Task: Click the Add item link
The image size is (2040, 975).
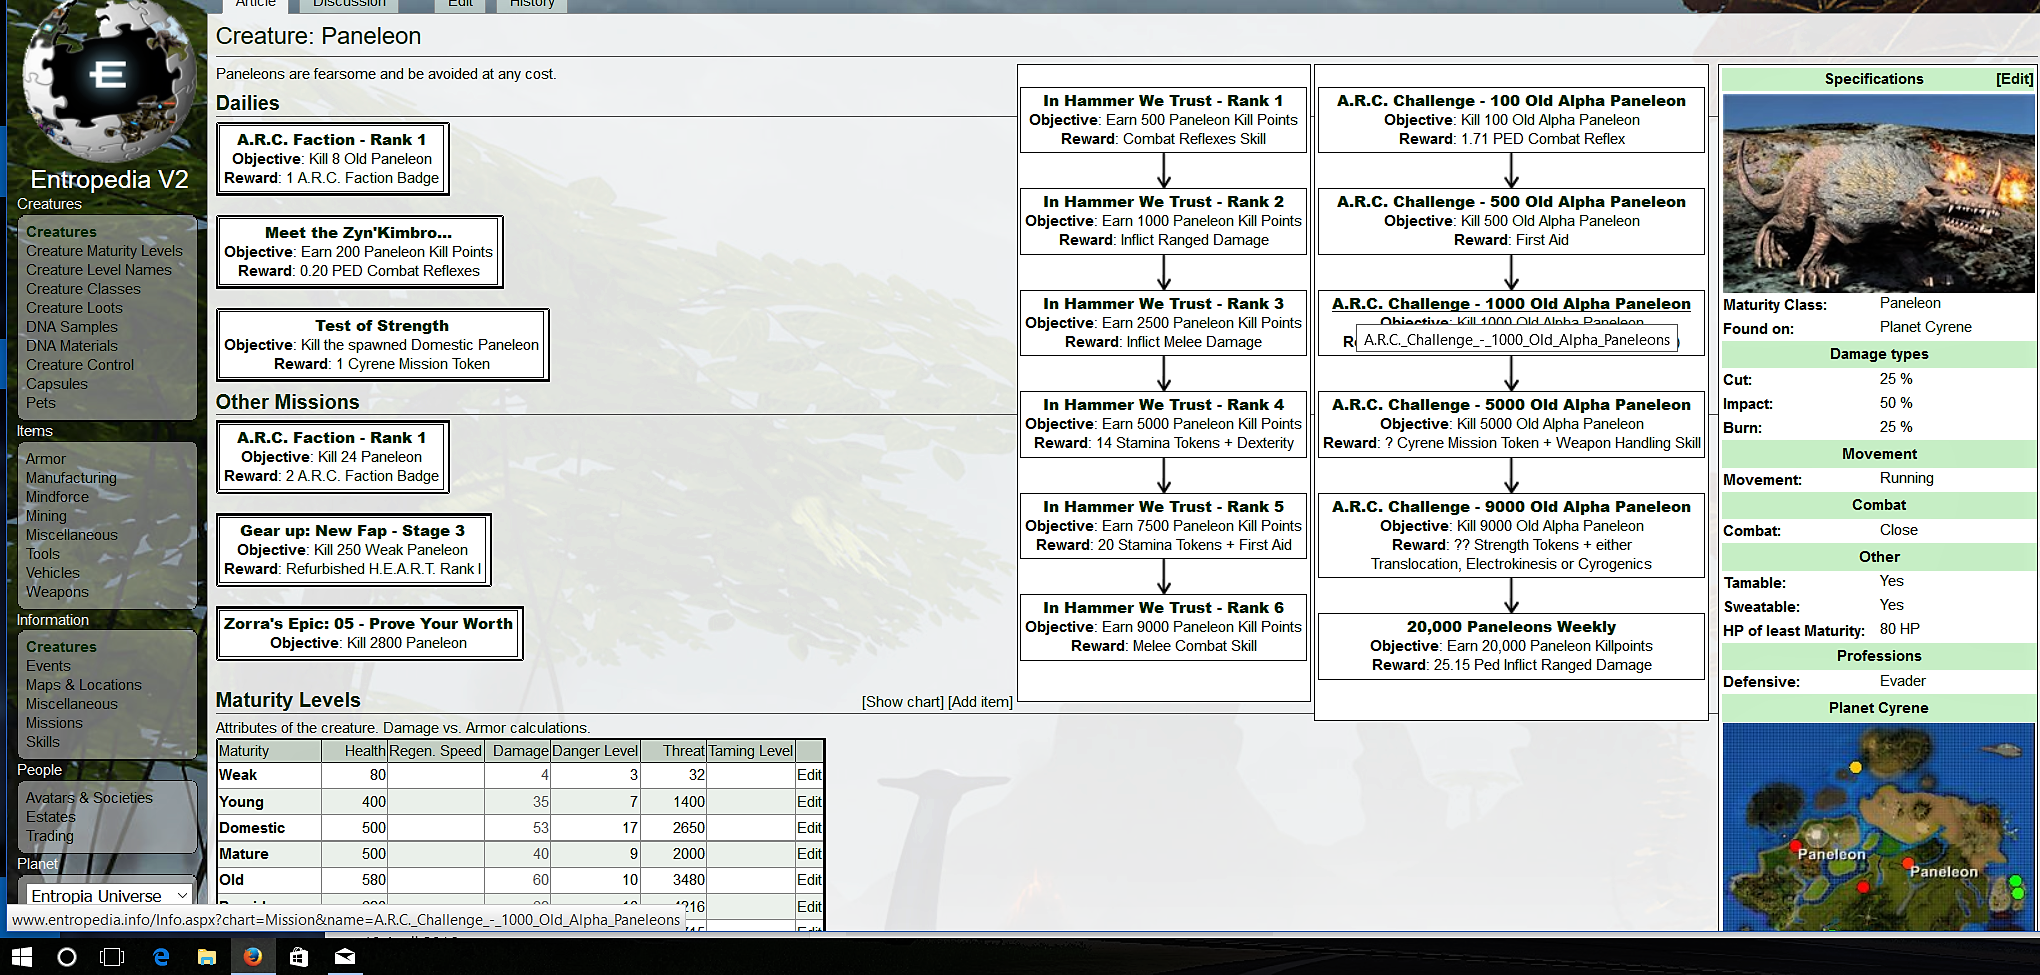Action: 980,702
